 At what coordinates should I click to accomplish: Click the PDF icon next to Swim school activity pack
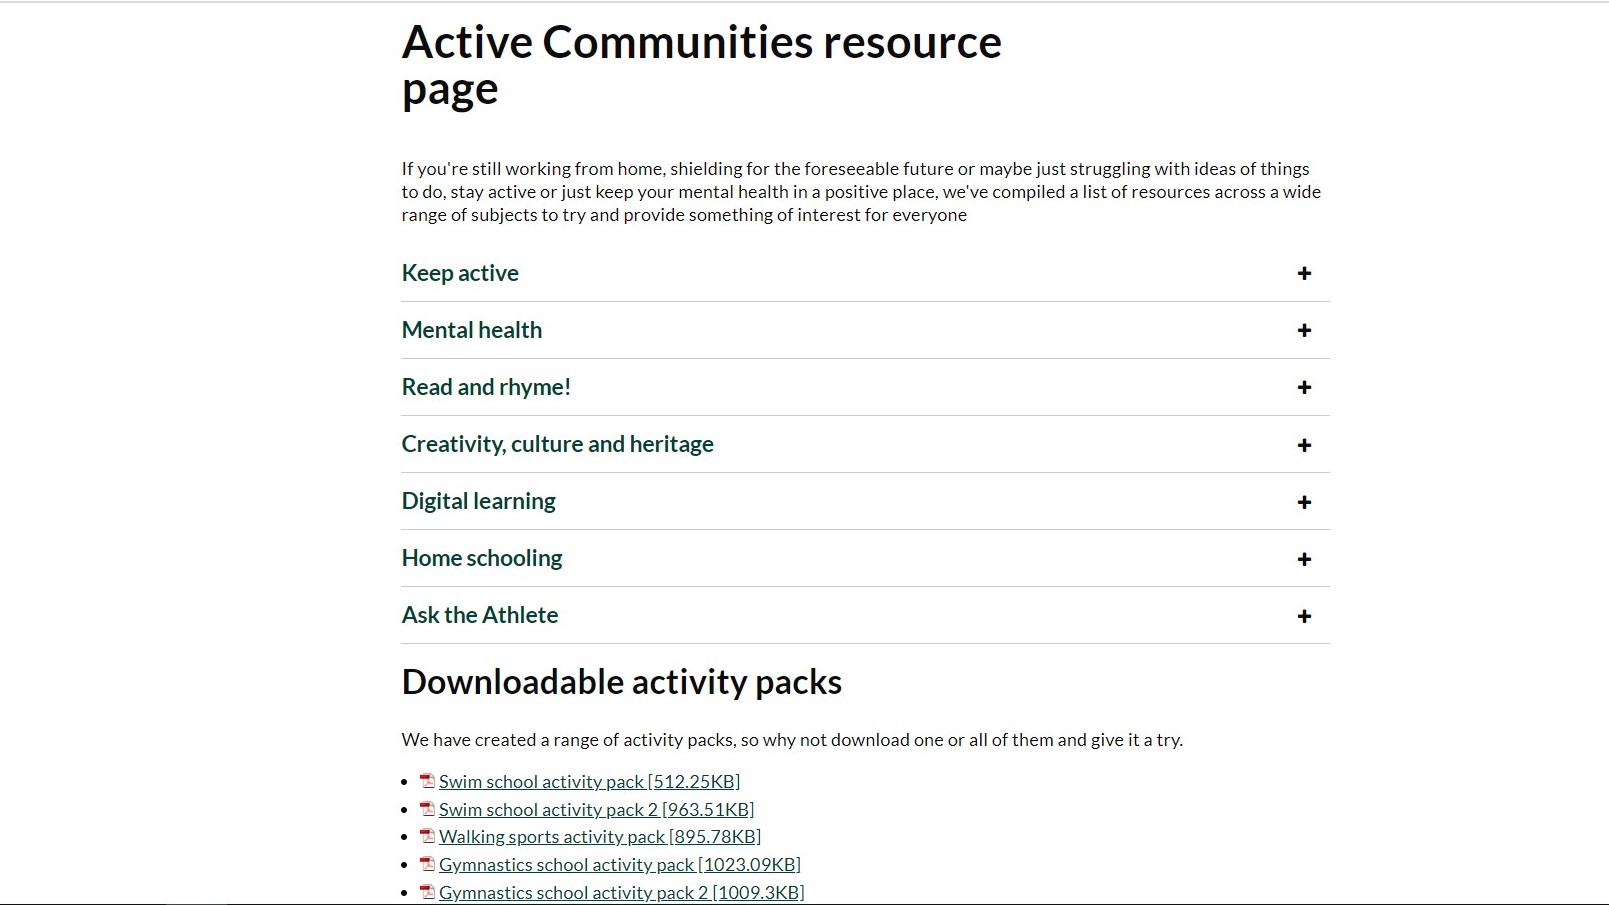tap(428, 781)
